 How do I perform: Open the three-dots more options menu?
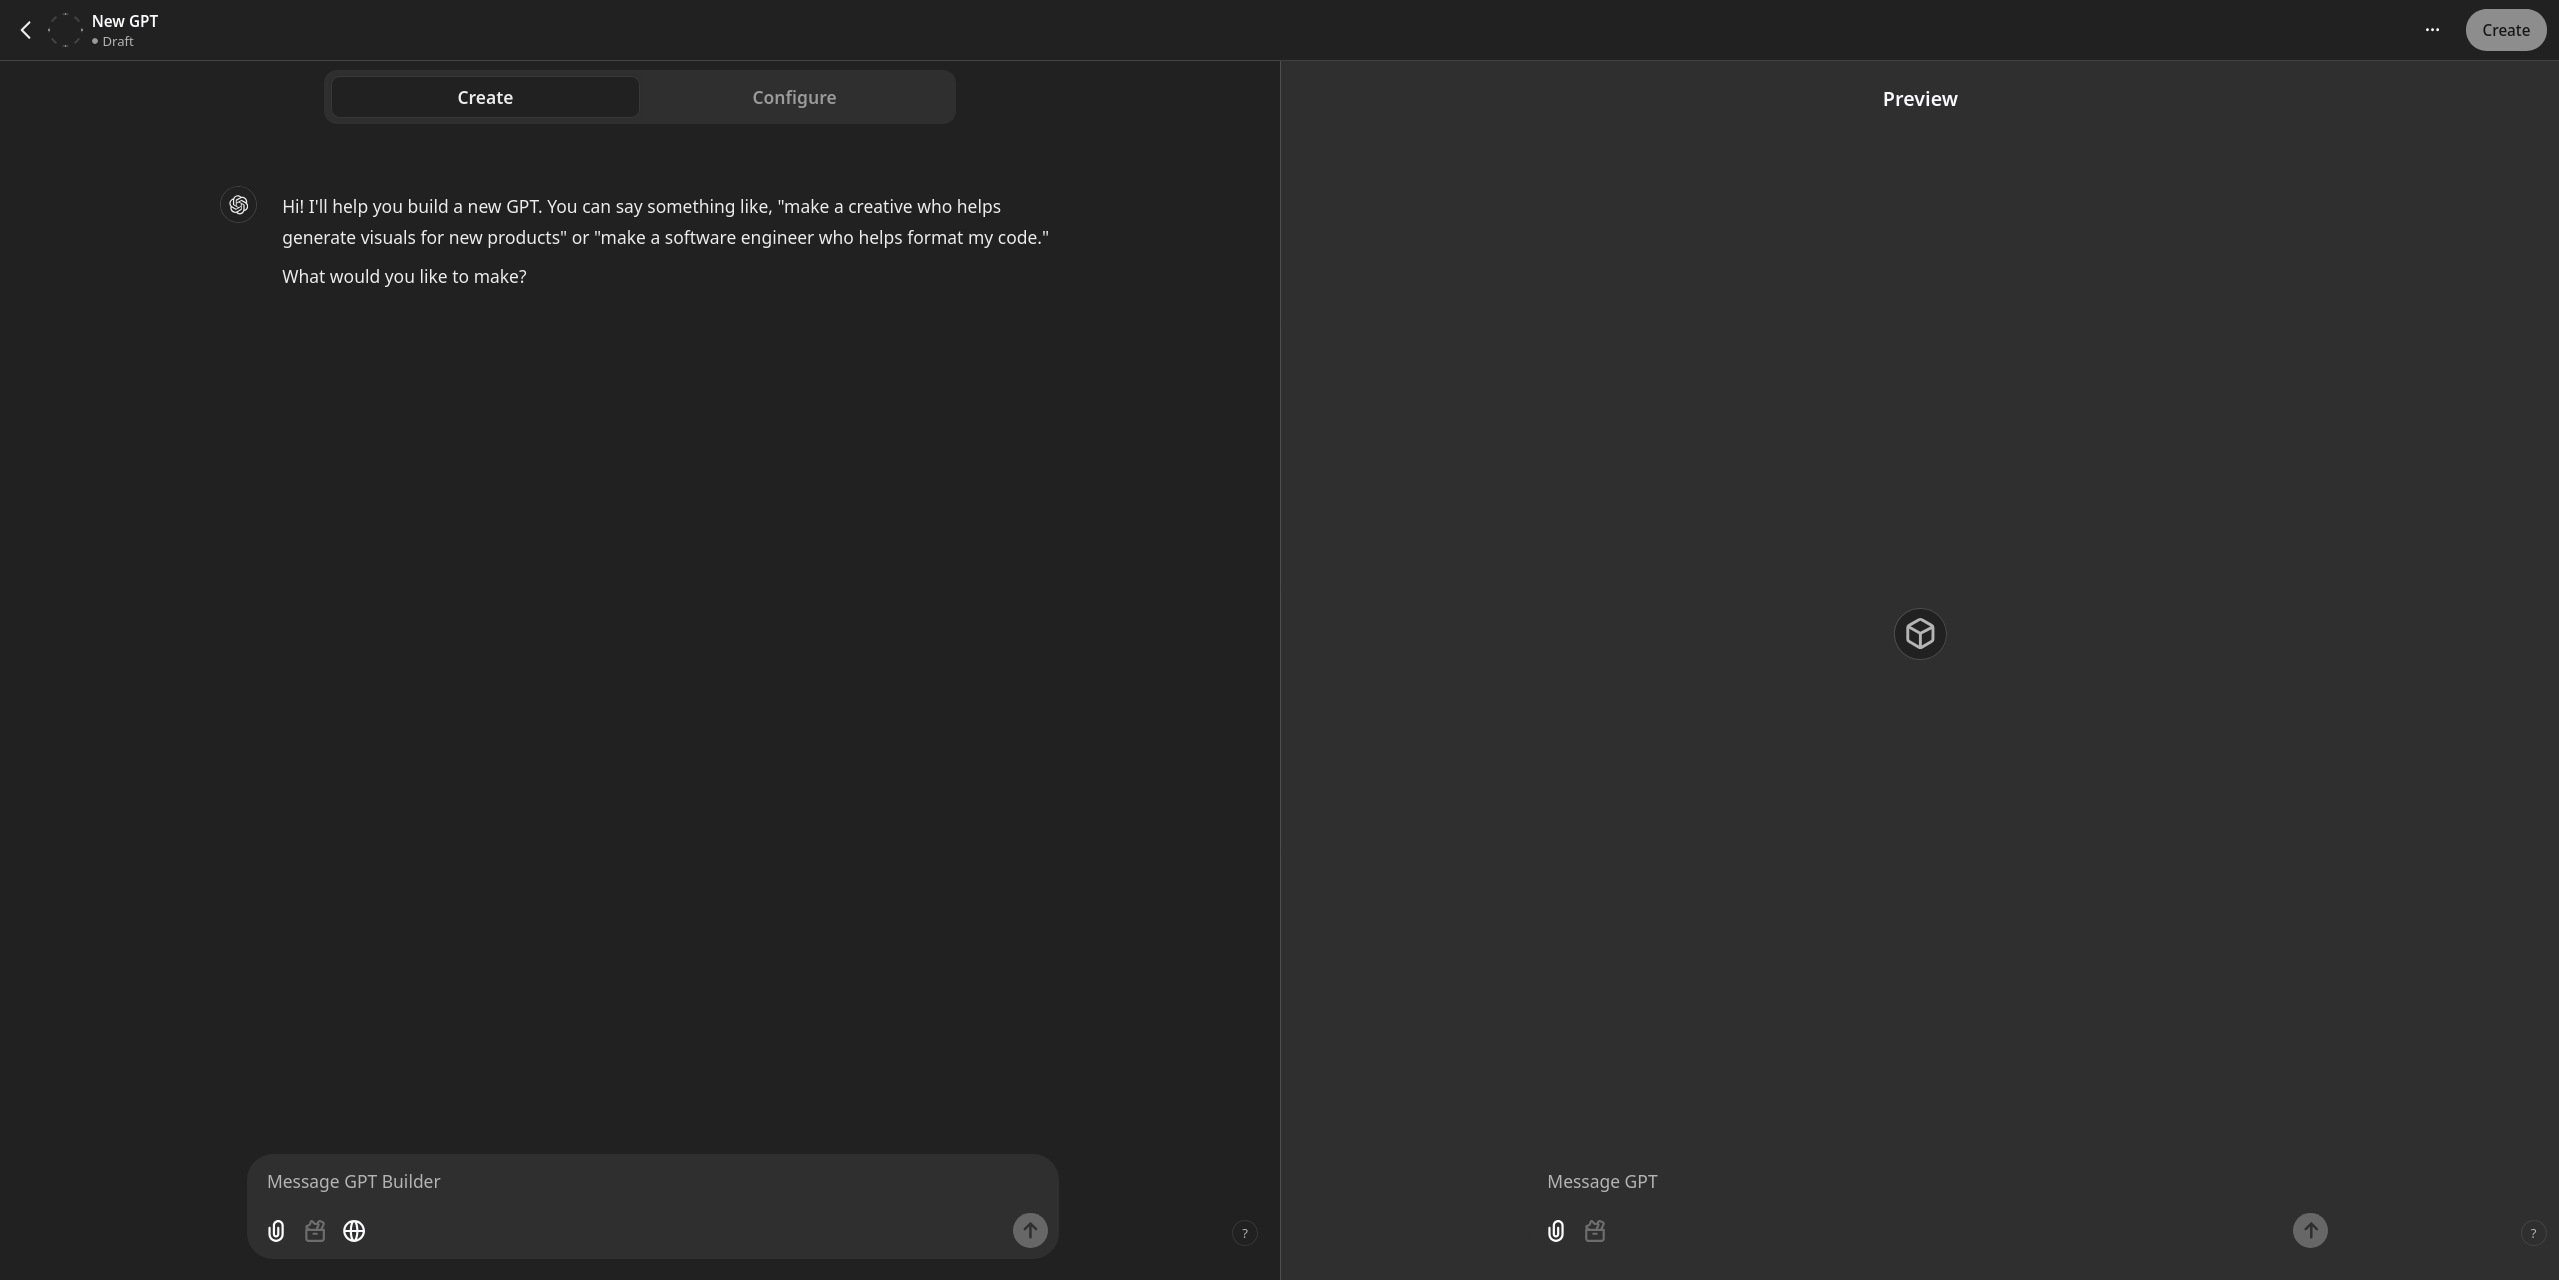click(2432, 30)
